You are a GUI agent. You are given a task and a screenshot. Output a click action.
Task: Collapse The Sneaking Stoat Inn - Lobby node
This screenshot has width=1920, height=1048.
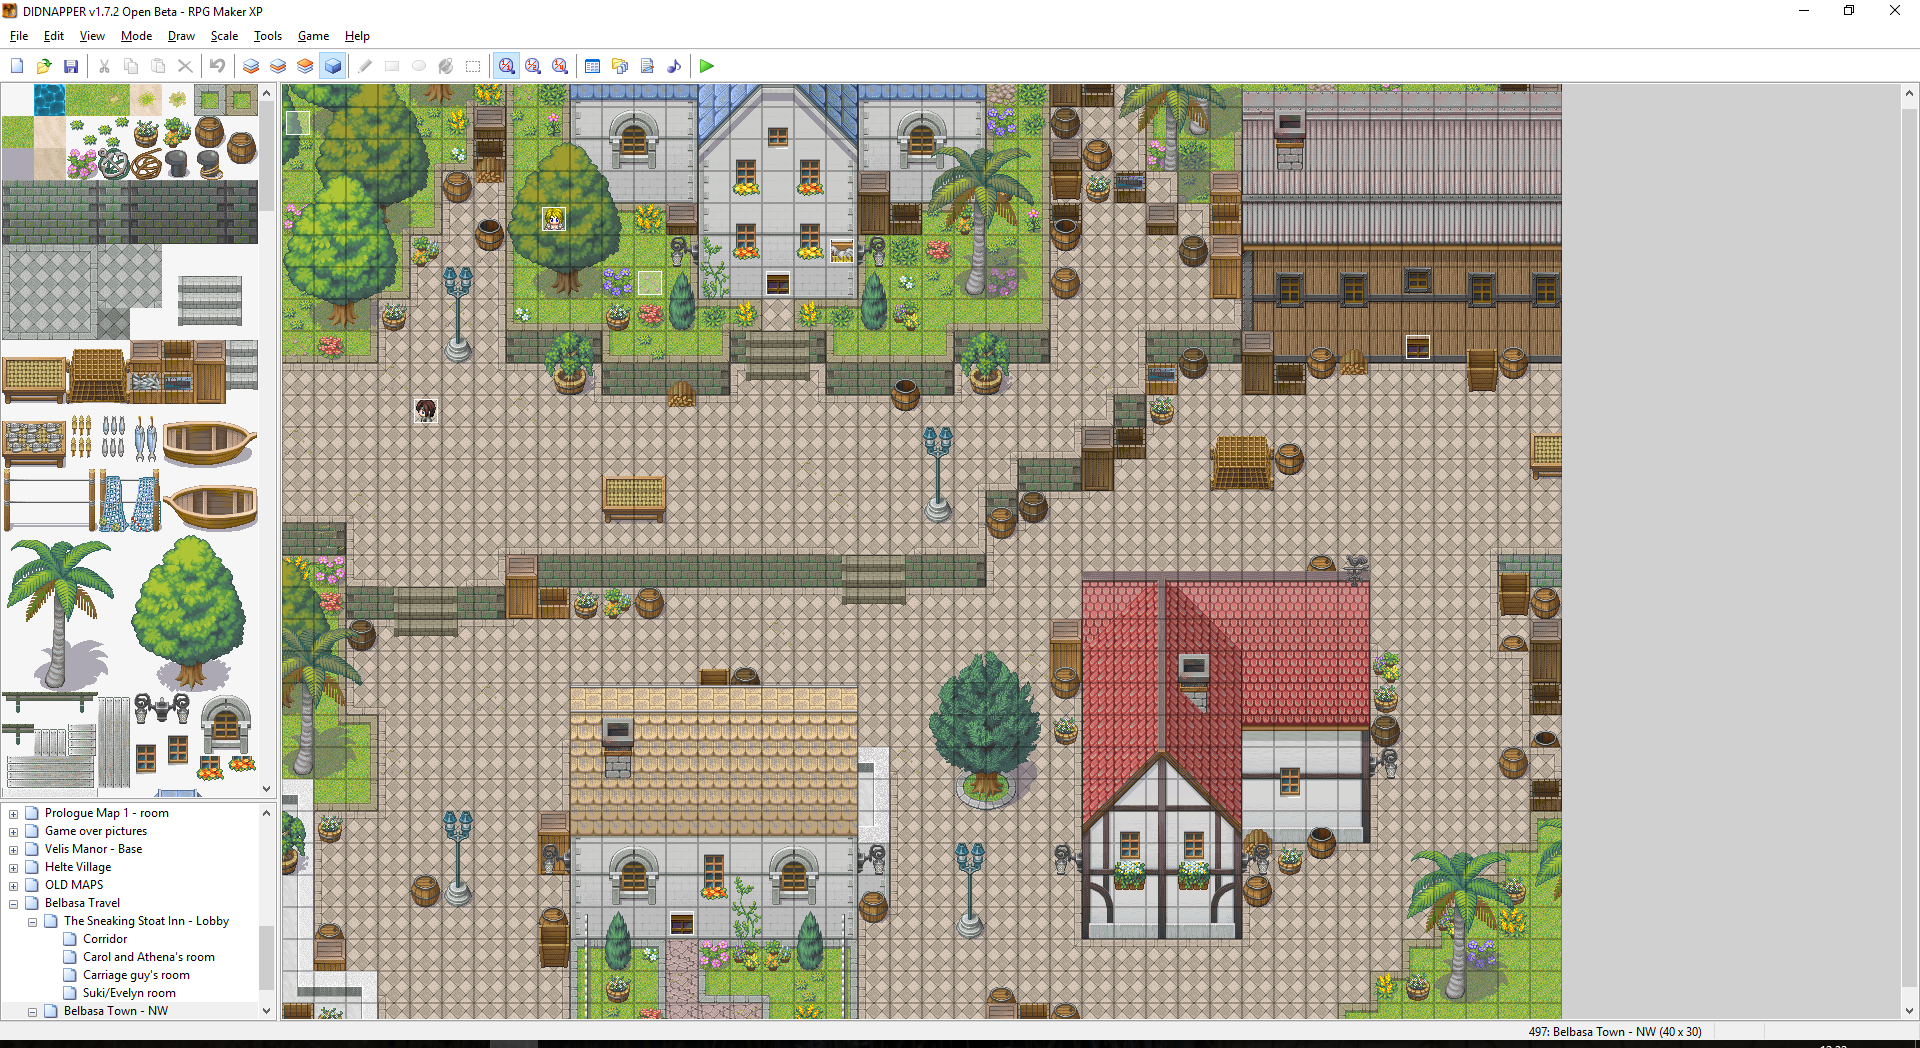(x=33, y=922)
